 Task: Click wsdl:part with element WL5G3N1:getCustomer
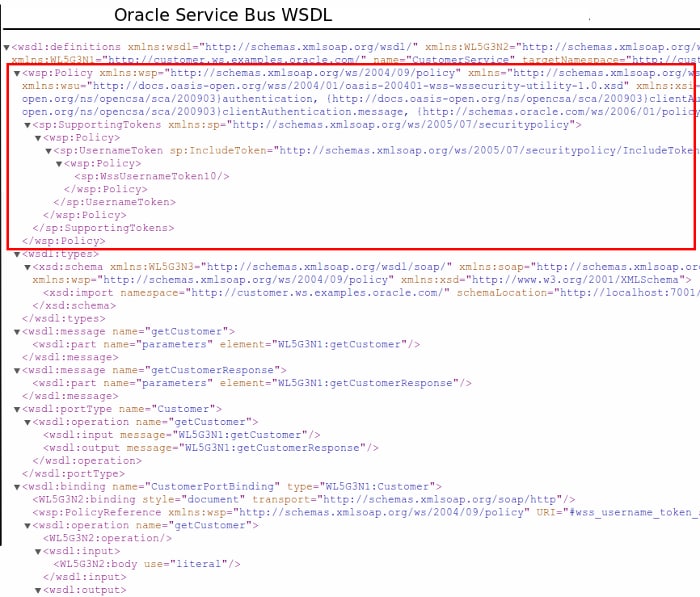(226, 345)
